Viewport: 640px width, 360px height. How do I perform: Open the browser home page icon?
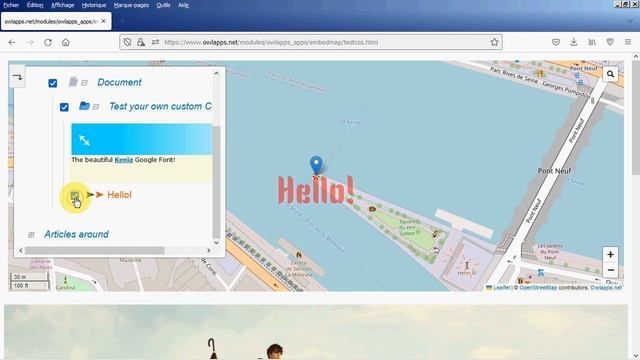[x=66, y=42]
